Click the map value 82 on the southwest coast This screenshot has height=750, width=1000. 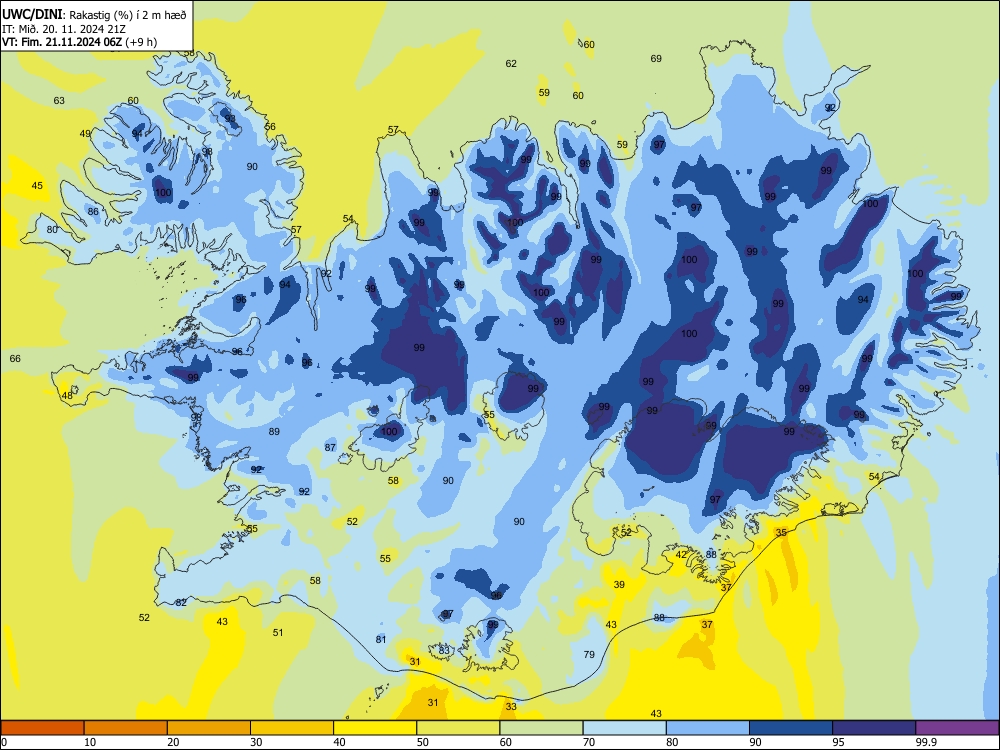181,603
